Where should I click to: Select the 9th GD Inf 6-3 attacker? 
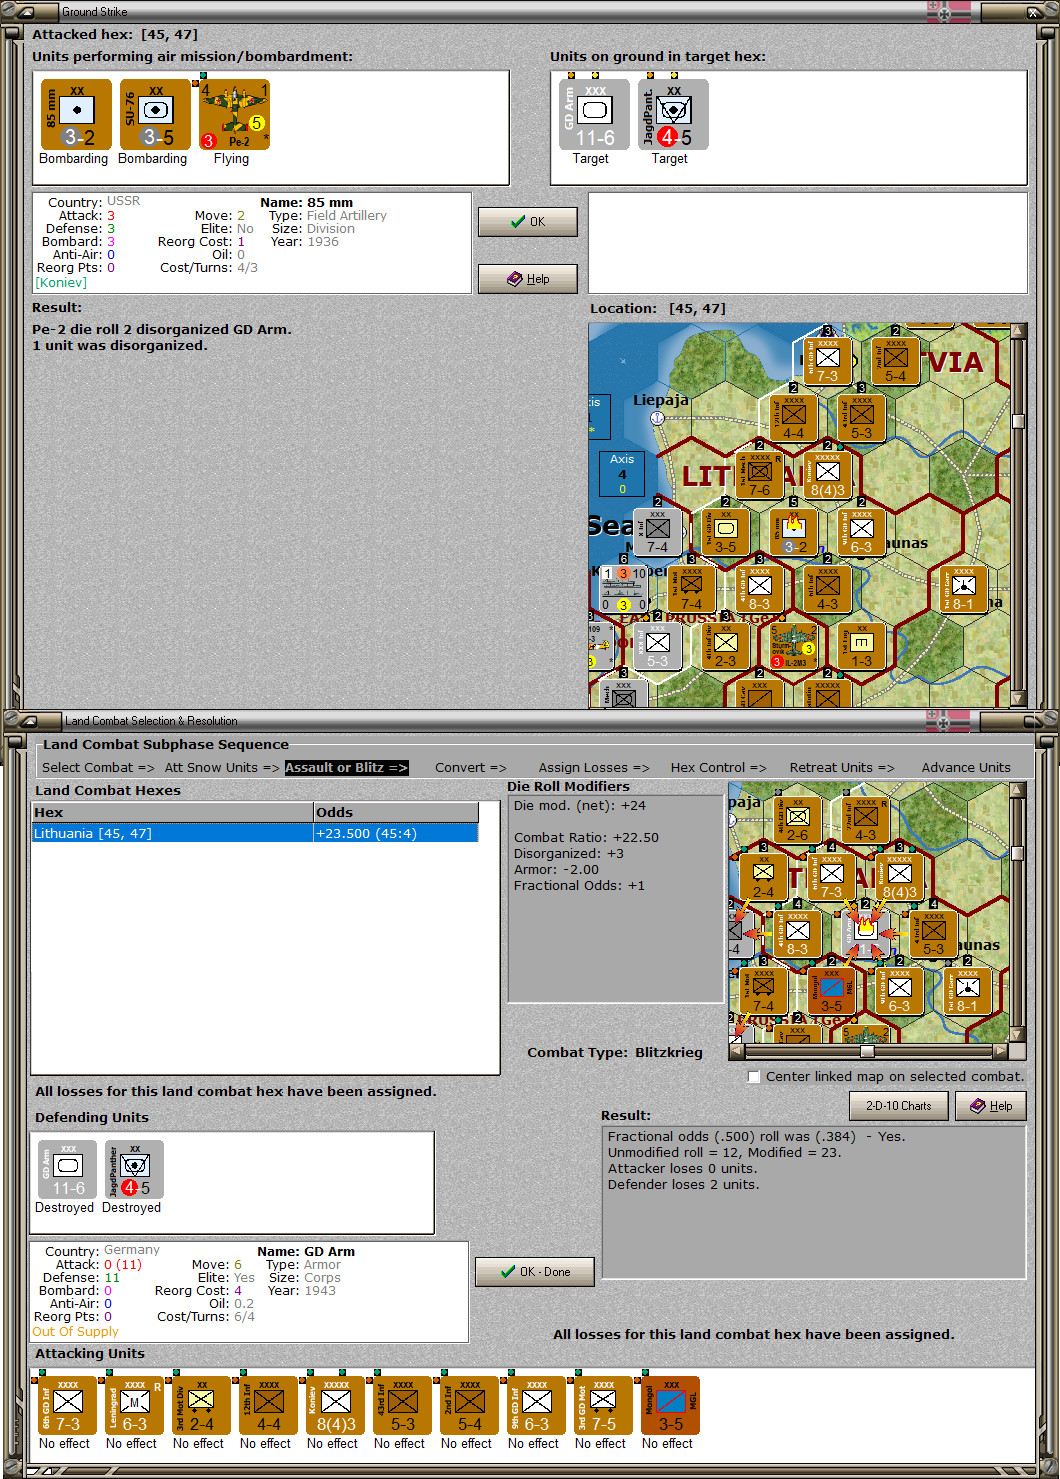536,1406
